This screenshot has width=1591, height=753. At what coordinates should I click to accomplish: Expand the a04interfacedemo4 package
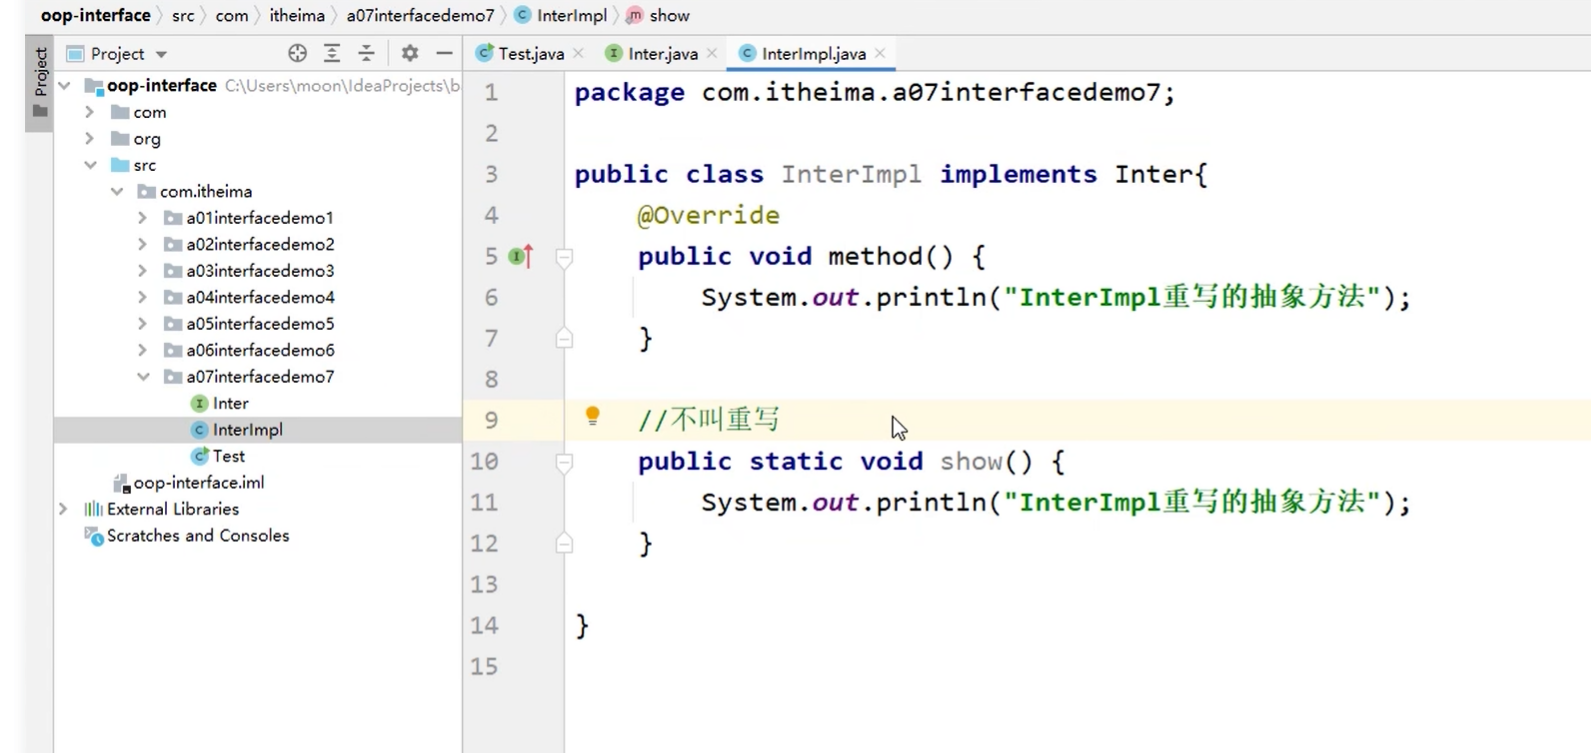point(143,297)
